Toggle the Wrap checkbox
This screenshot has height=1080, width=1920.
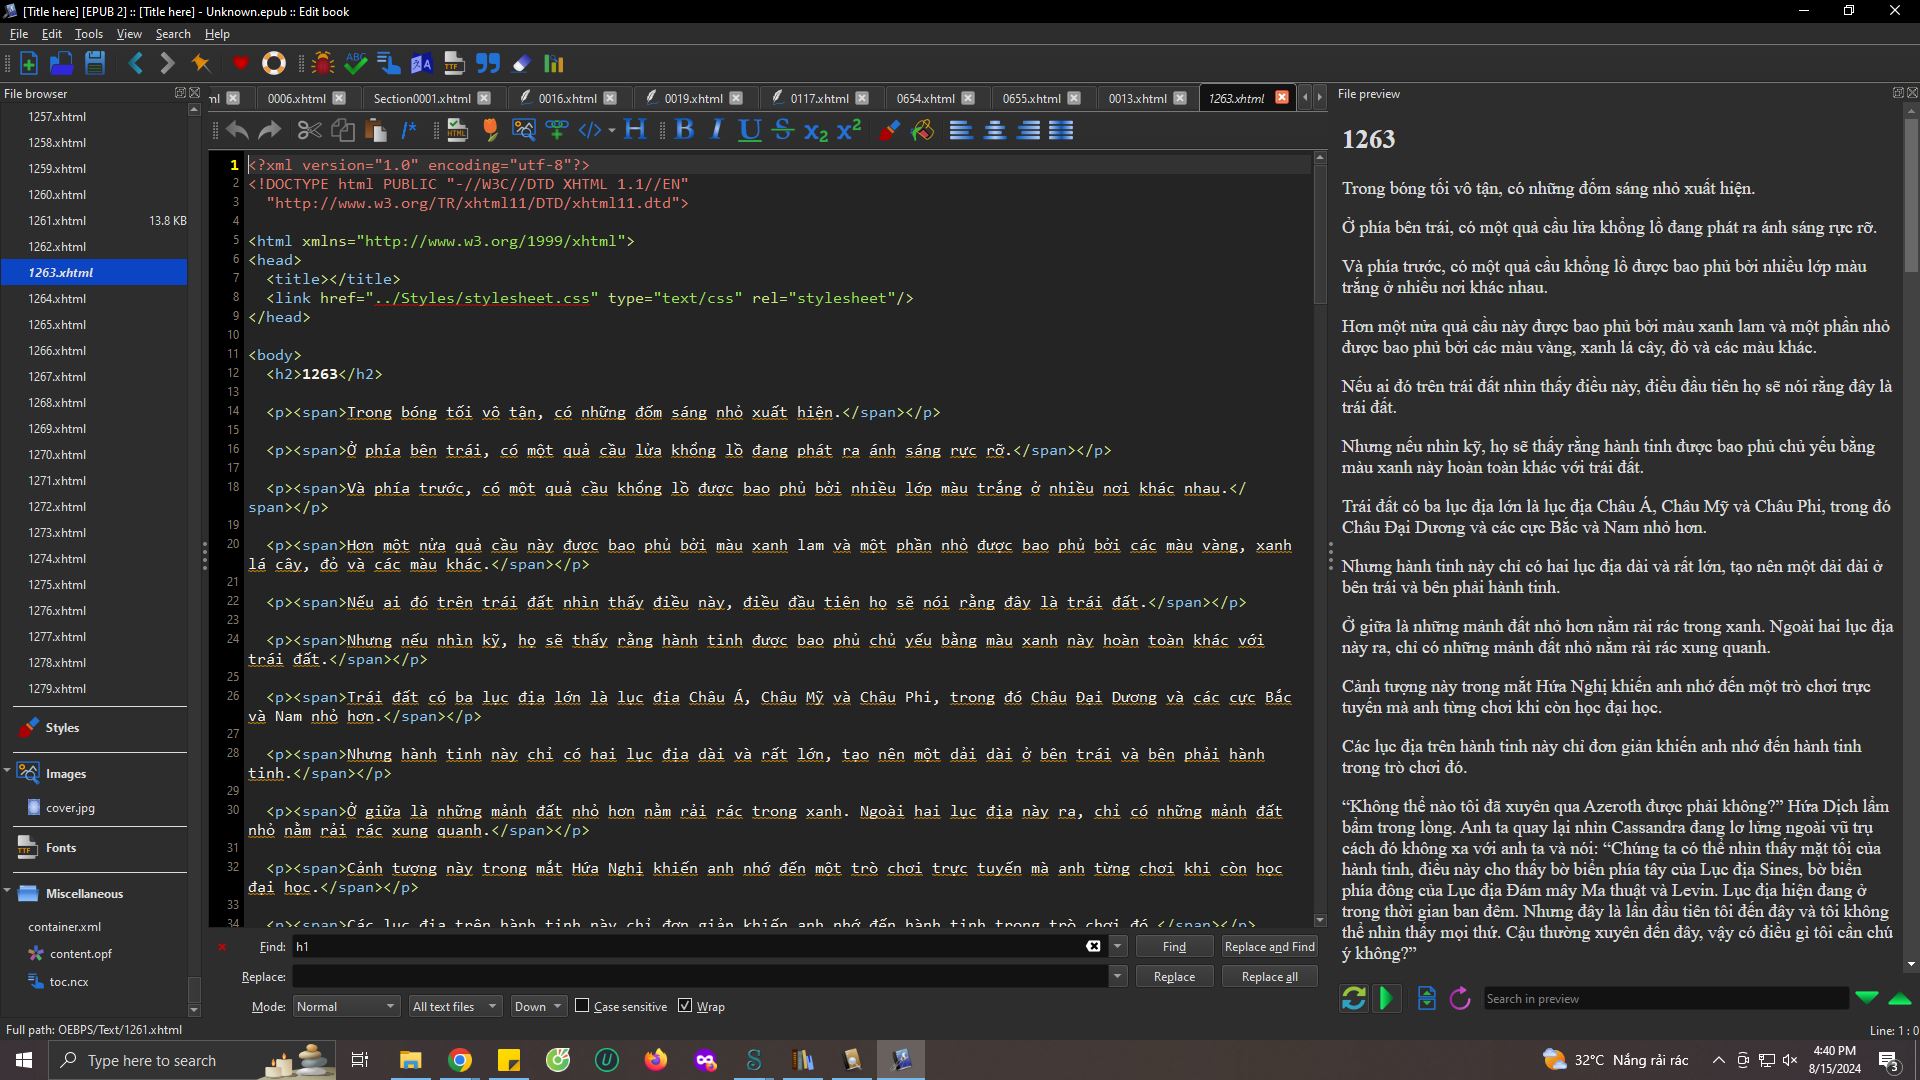pyautogui.click(x=685, y=1006)
